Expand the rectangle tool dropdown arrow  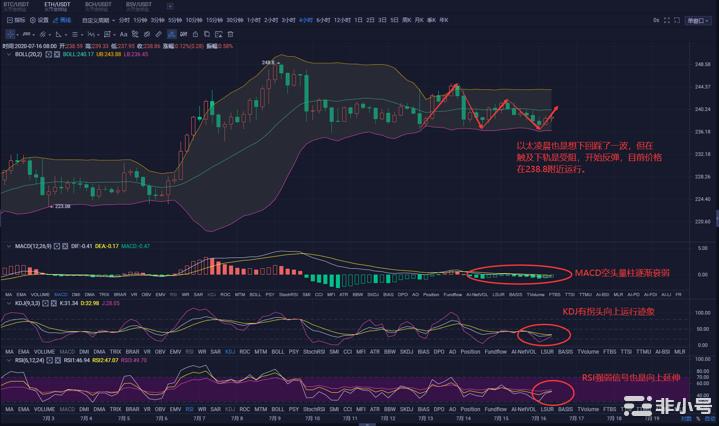point(114,34)
